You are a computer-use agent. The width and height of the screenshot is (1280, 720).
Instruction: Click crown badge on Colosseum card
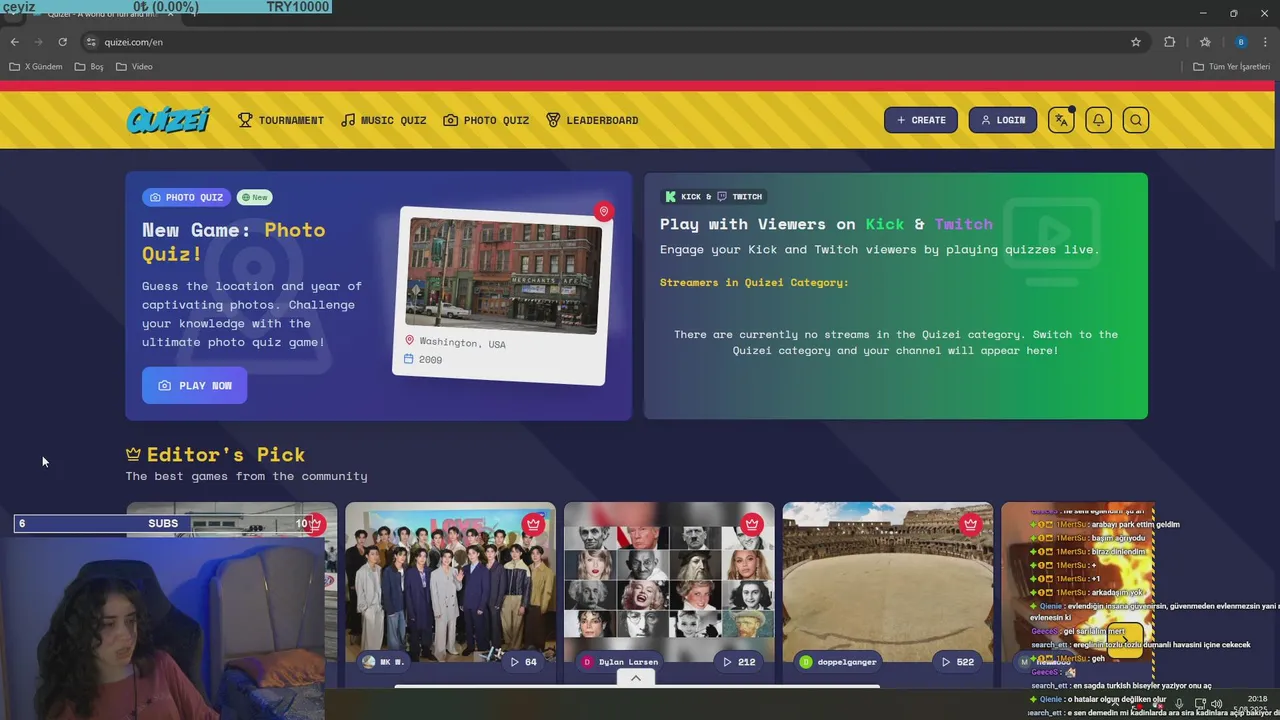tap(970, 524)
